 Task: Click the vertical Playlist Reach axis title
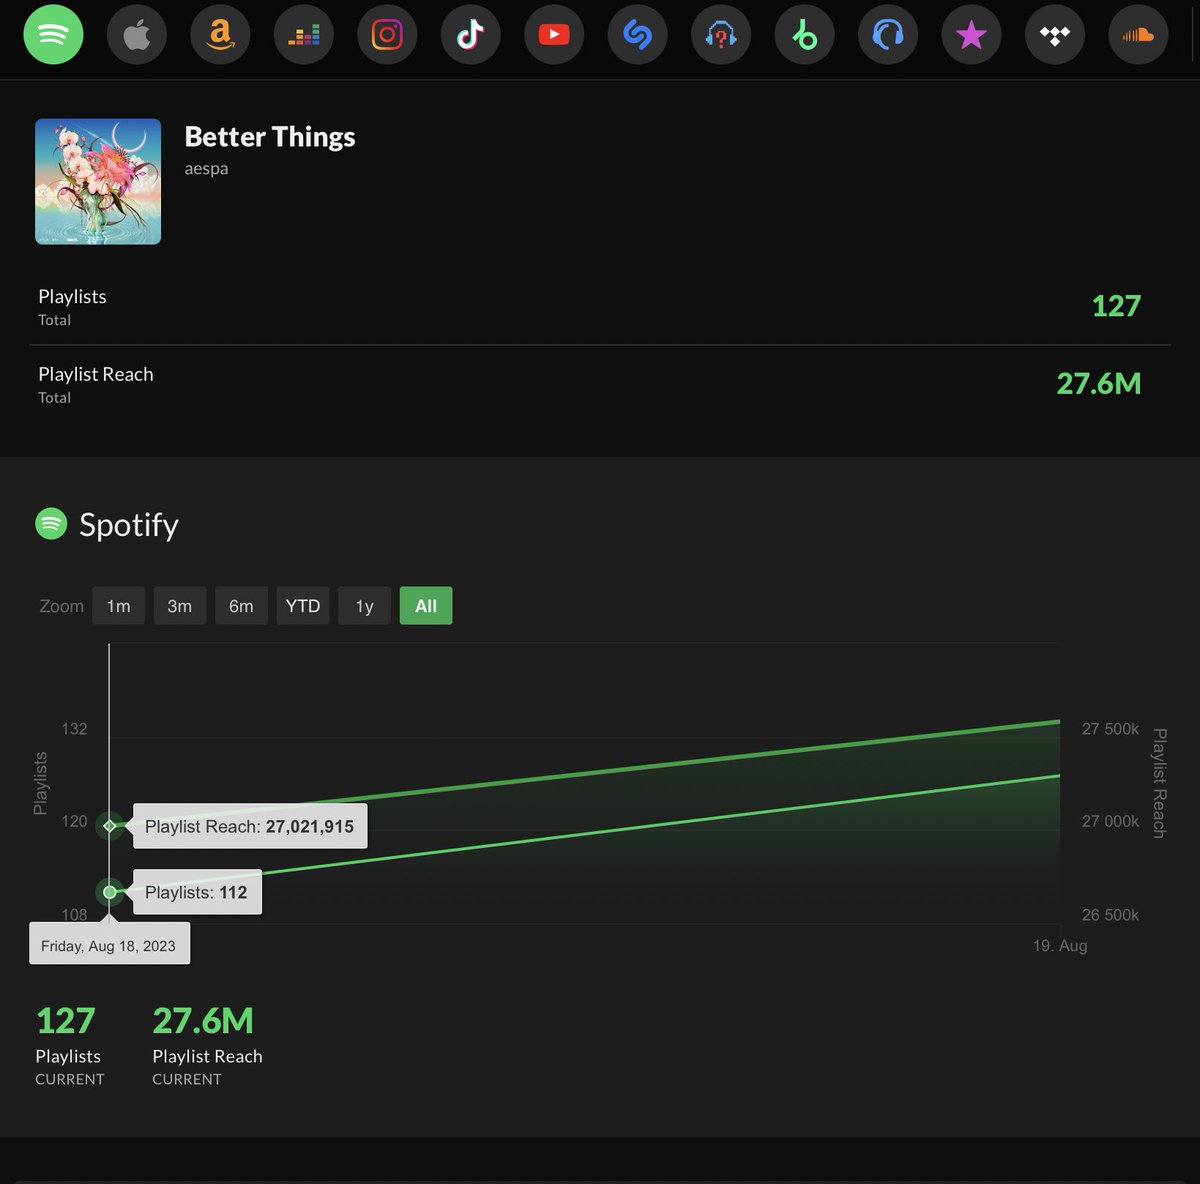(1160, 783)
